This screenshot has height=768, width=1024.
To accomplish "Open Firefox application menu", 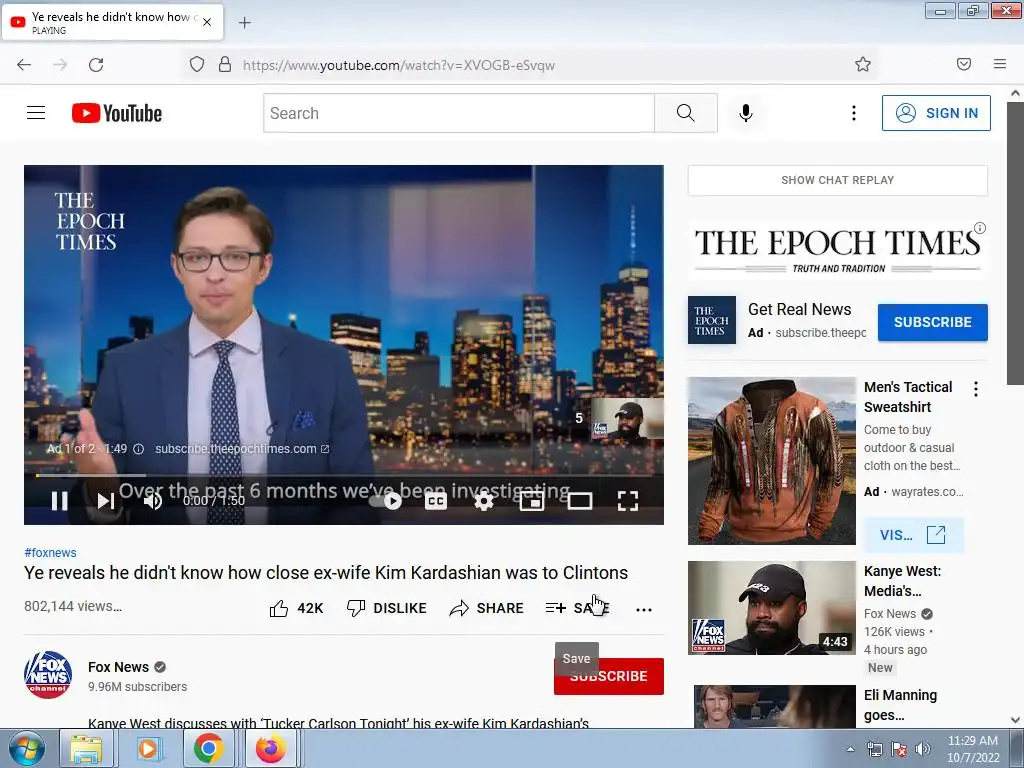I will tap(1000, 64).
